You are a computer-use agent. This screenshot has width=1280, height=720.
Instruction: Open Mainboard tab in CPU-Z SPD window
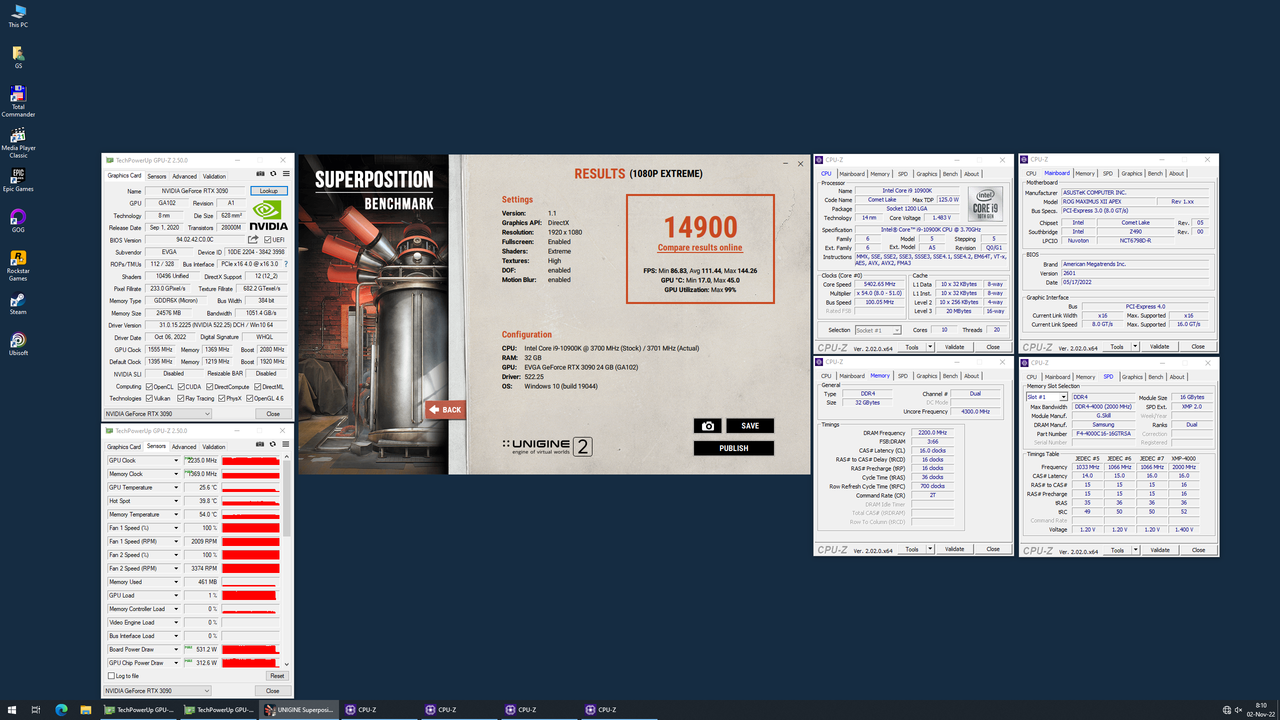point(1057,377)
